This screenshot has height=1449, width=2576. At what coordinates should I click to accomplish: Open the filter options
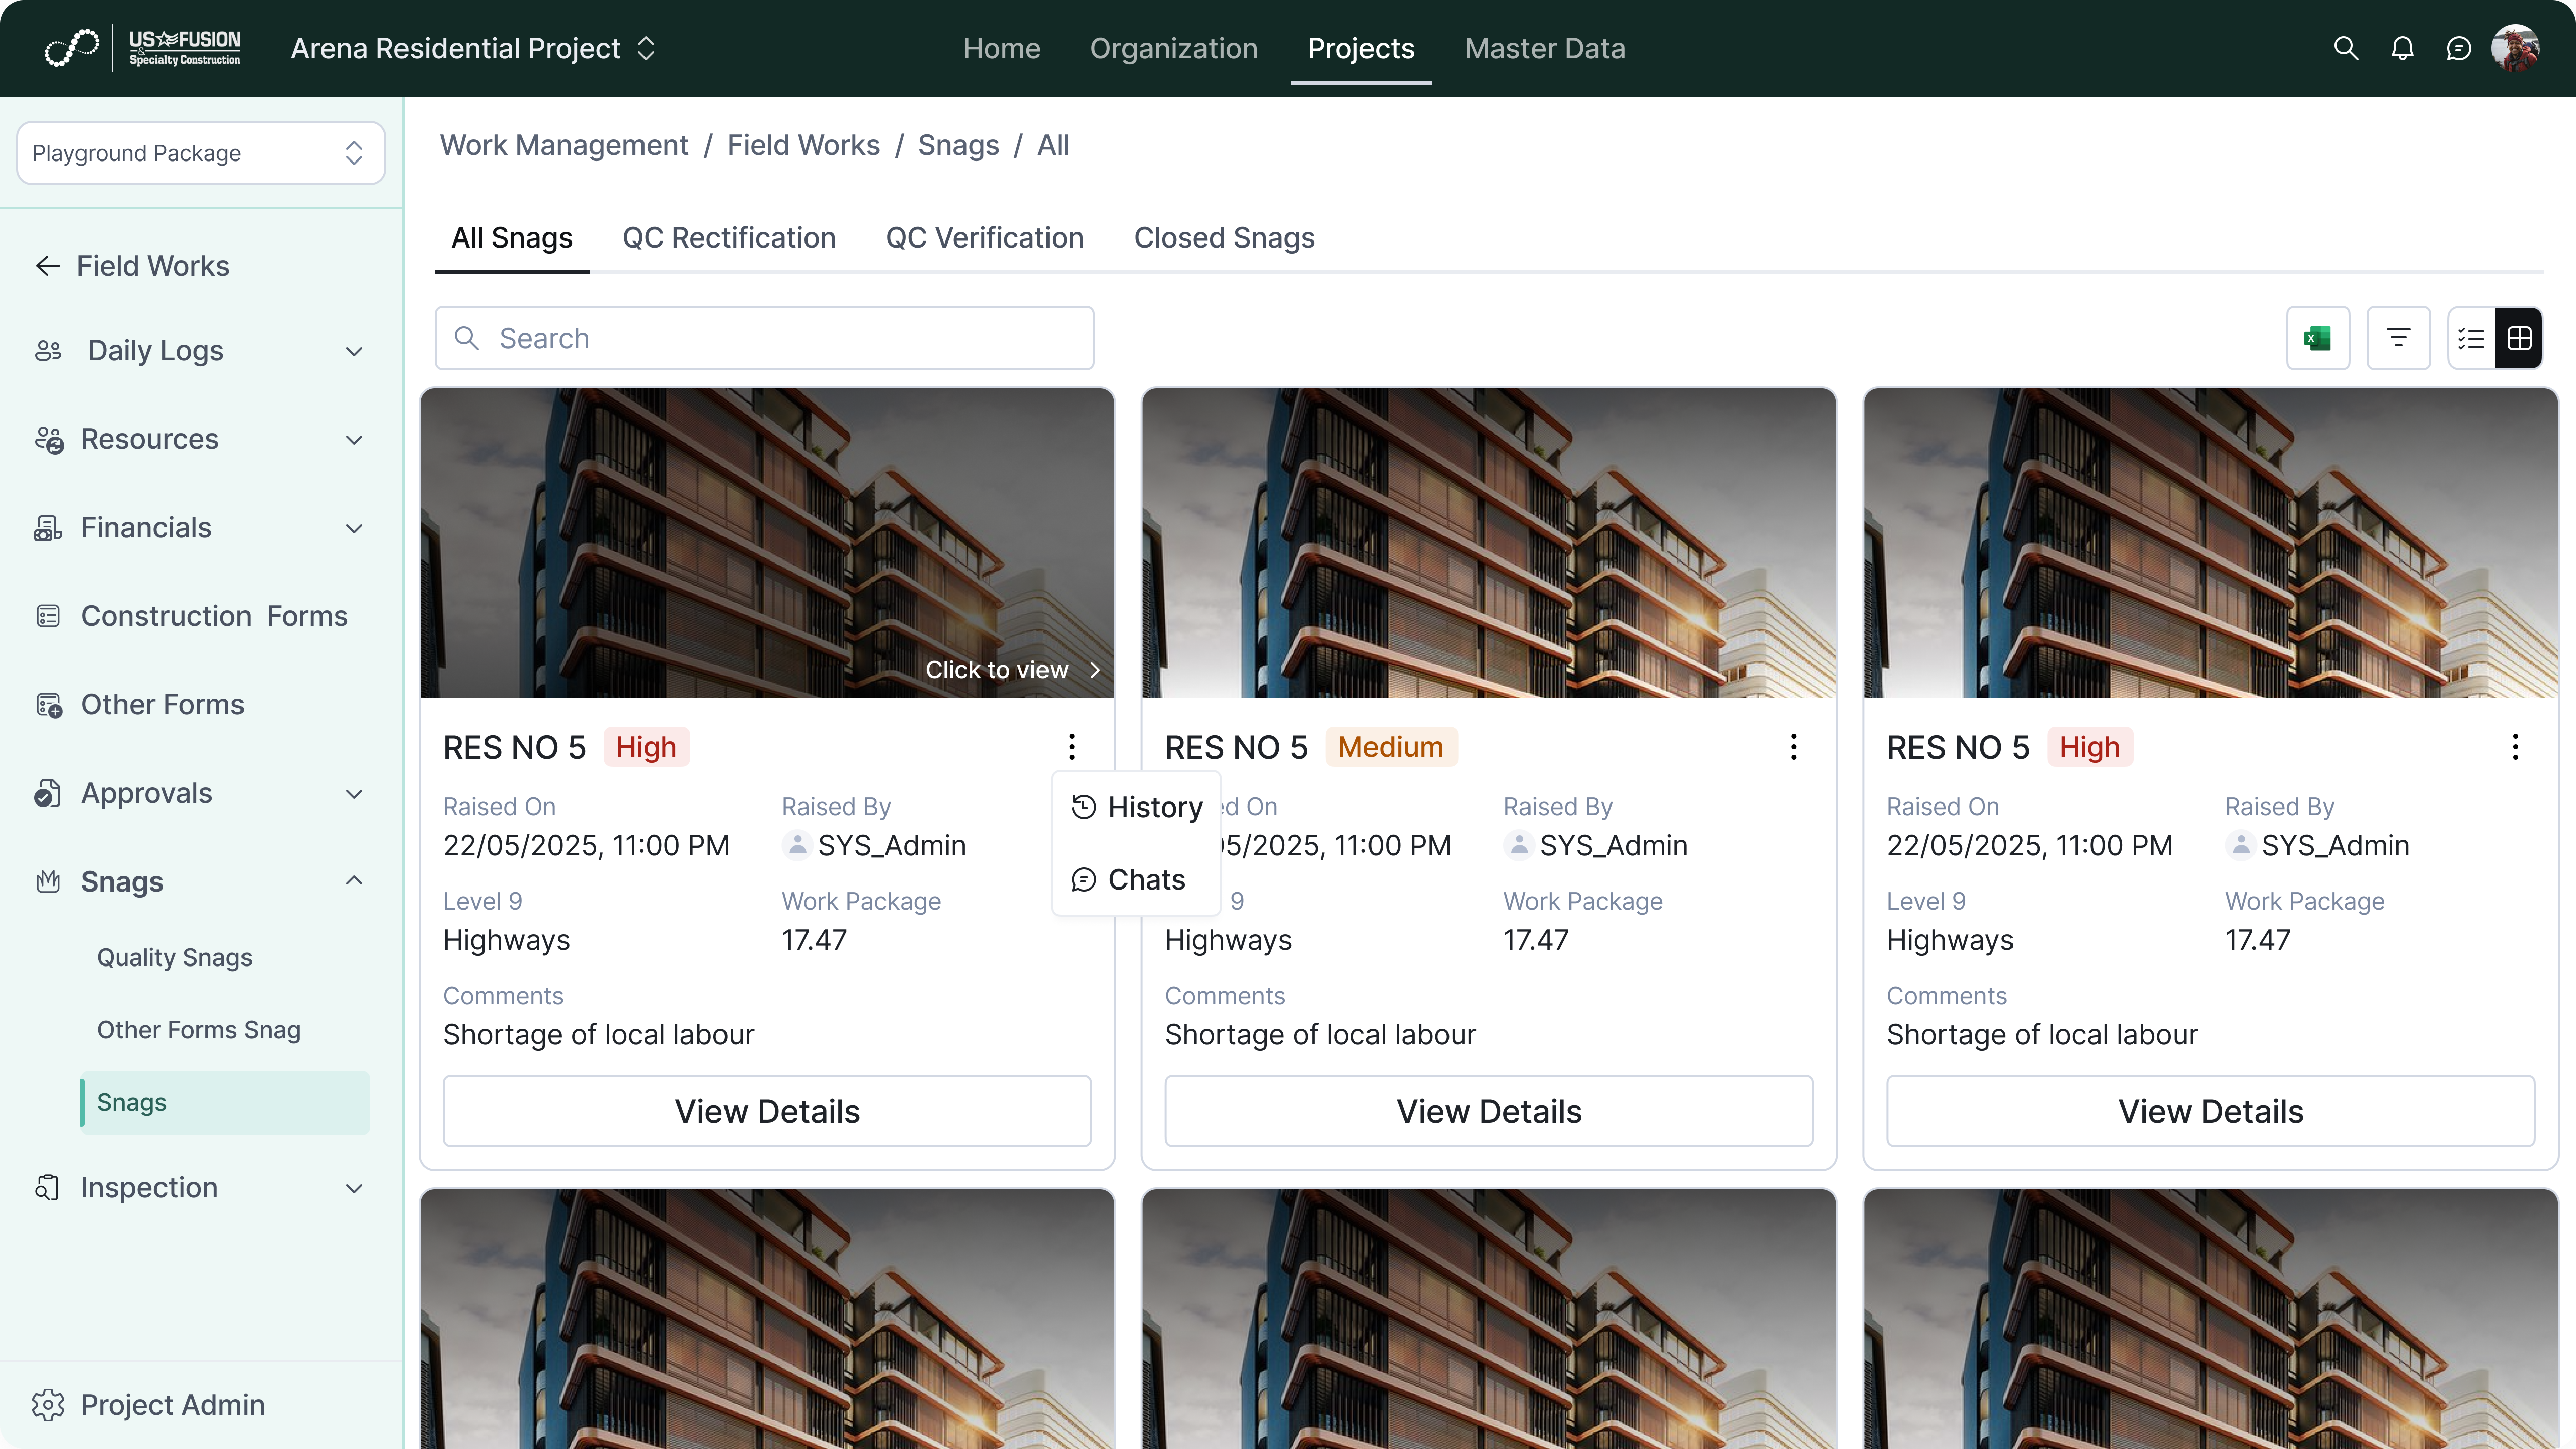[2398, 338]
